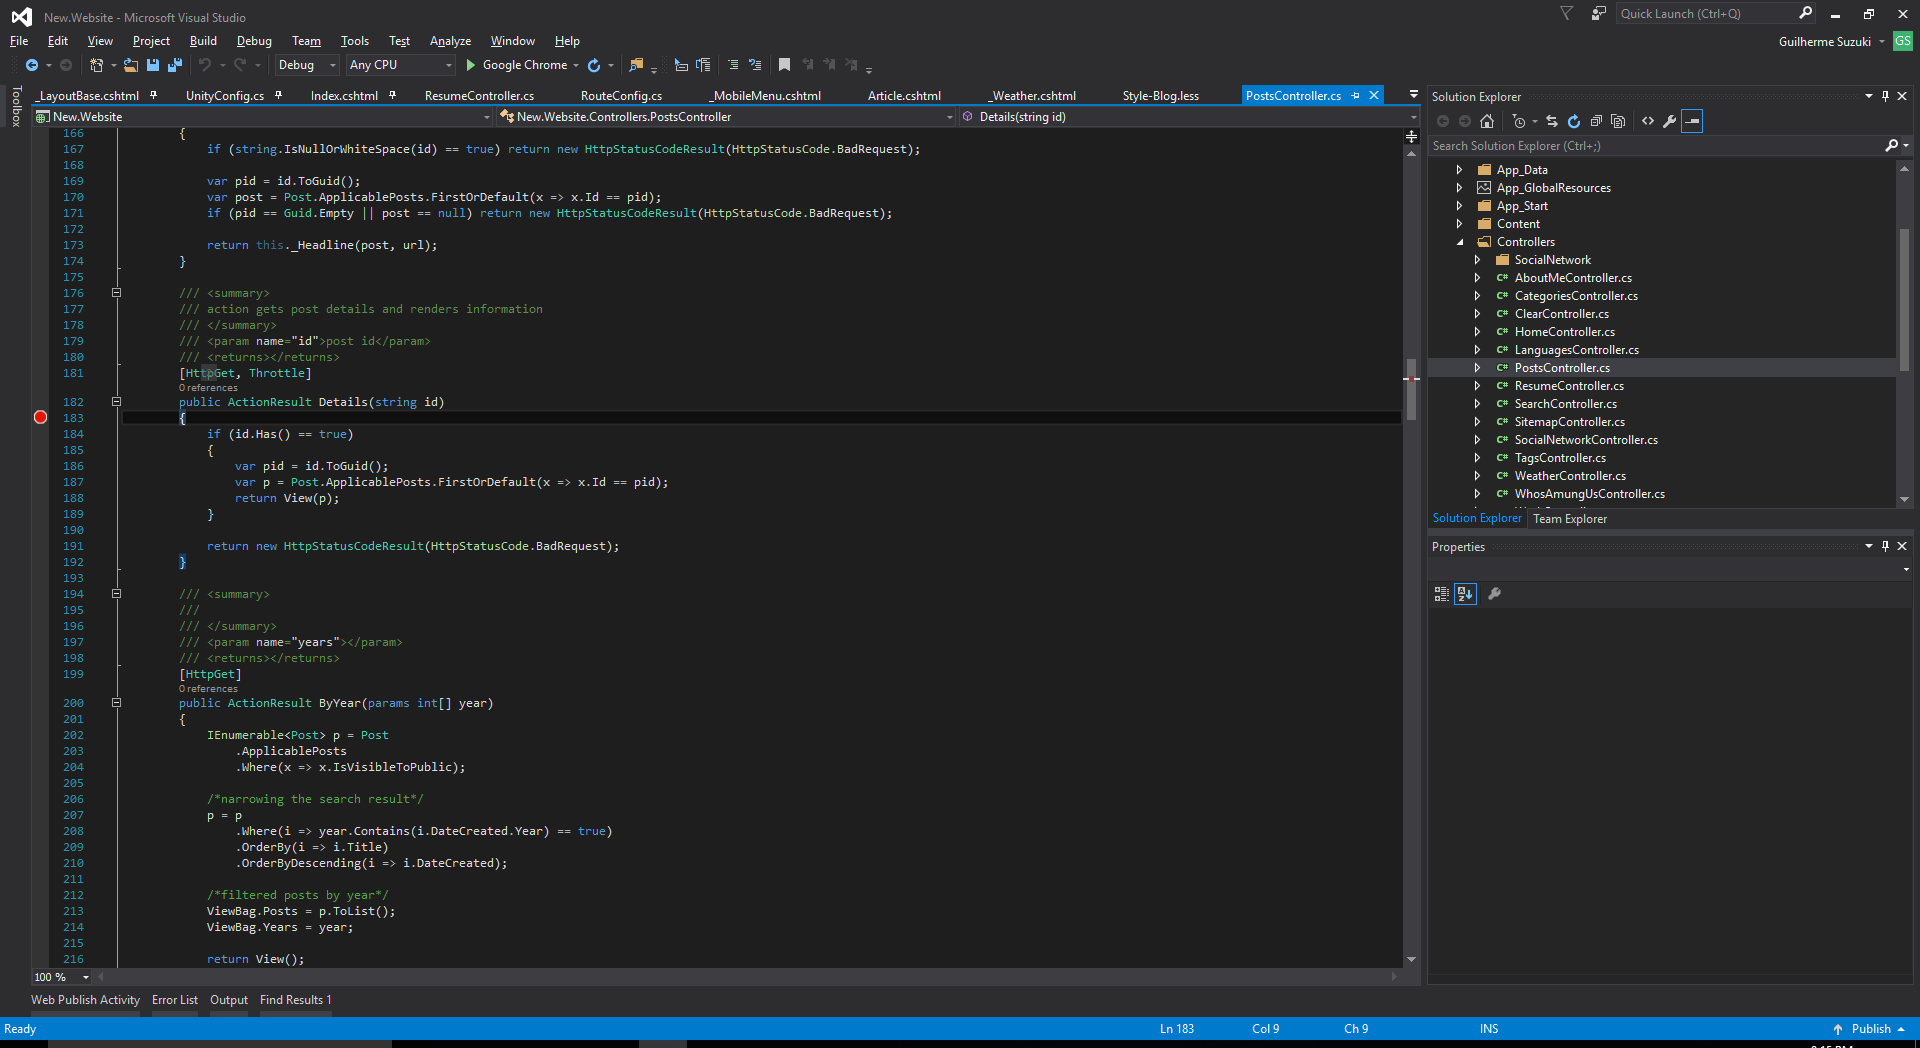The height and width of the screenshot is (1048, 1920).
Task: Toggle Preview Selected Items in Solution Explorer
Action: coord(1692,121)
